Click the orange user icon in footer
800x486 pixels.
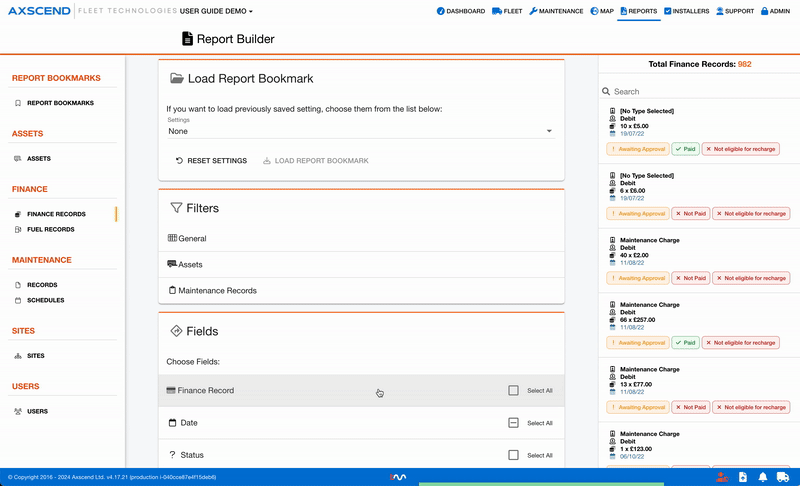721,477
